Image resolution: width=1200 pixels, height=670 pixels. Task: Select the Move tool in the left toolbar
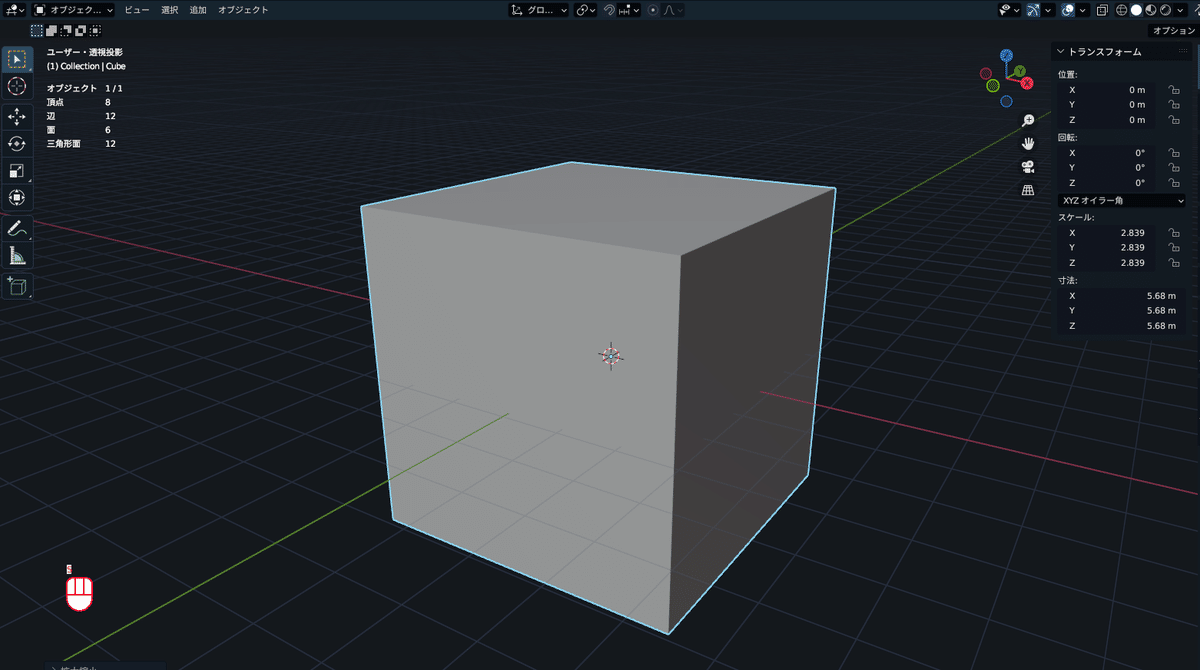coord(17,117)
